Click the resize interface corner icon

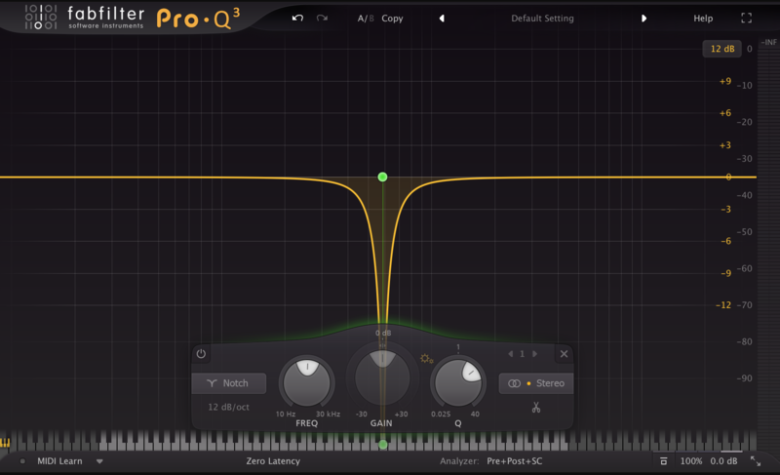tap(756, 461)
